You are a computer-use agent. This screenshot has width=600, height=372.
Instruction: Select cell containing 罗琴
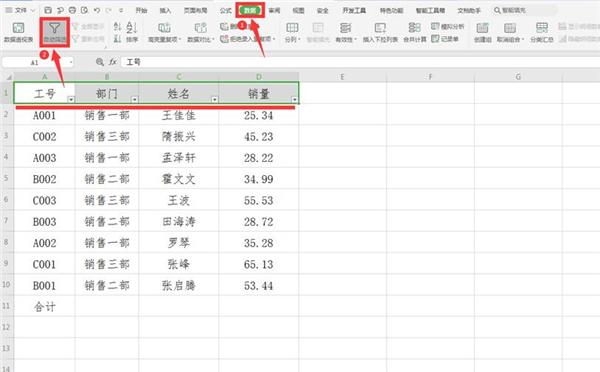(x=179, y=243)
